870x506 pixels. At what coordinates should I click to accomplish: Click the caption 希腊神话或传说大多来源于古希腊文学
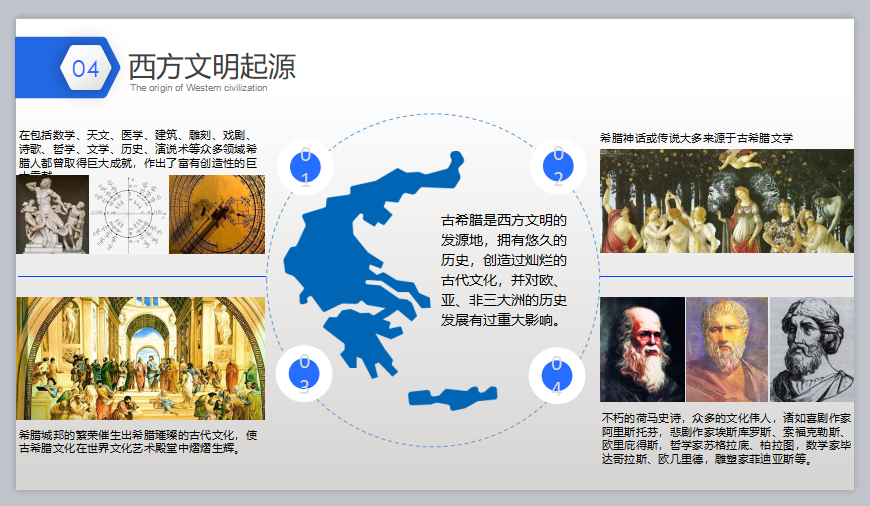coord(696,138)
